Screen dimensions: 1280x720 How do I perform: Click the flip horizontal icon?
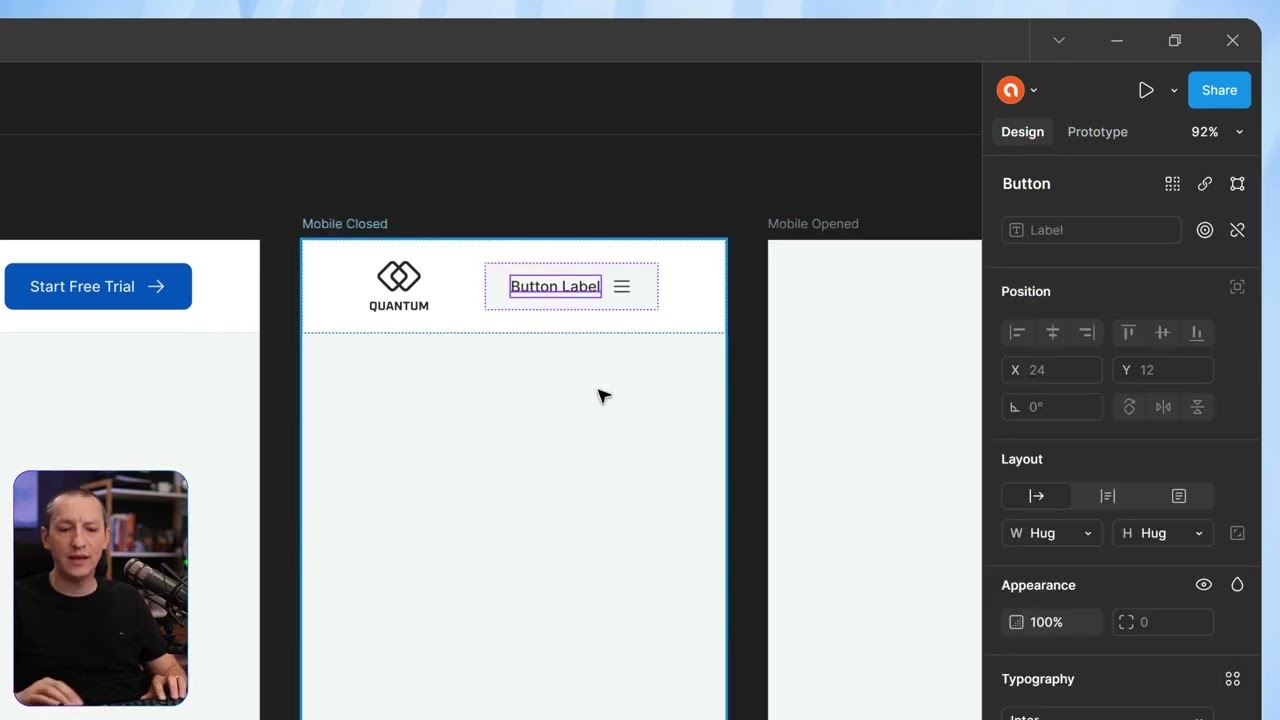coord(1163,407)
